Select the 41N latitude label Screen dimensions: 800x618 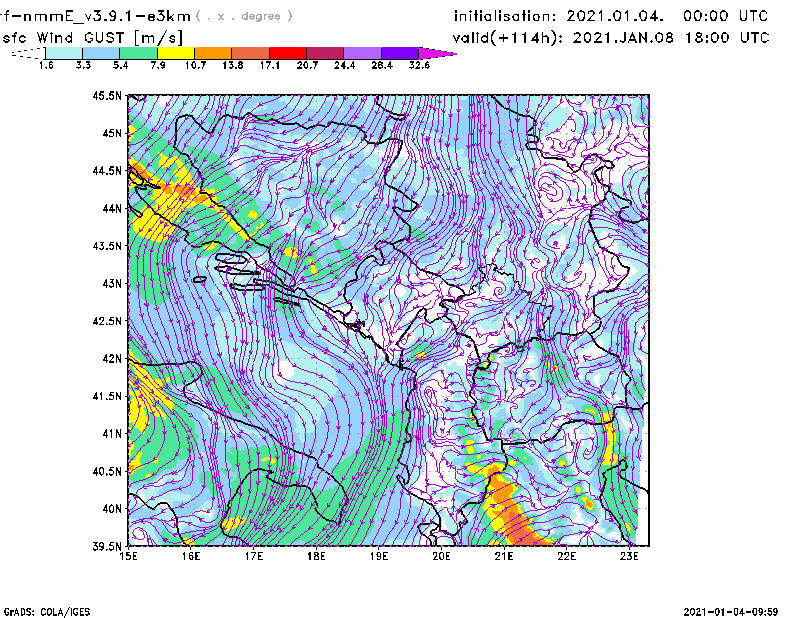point(112,434)
